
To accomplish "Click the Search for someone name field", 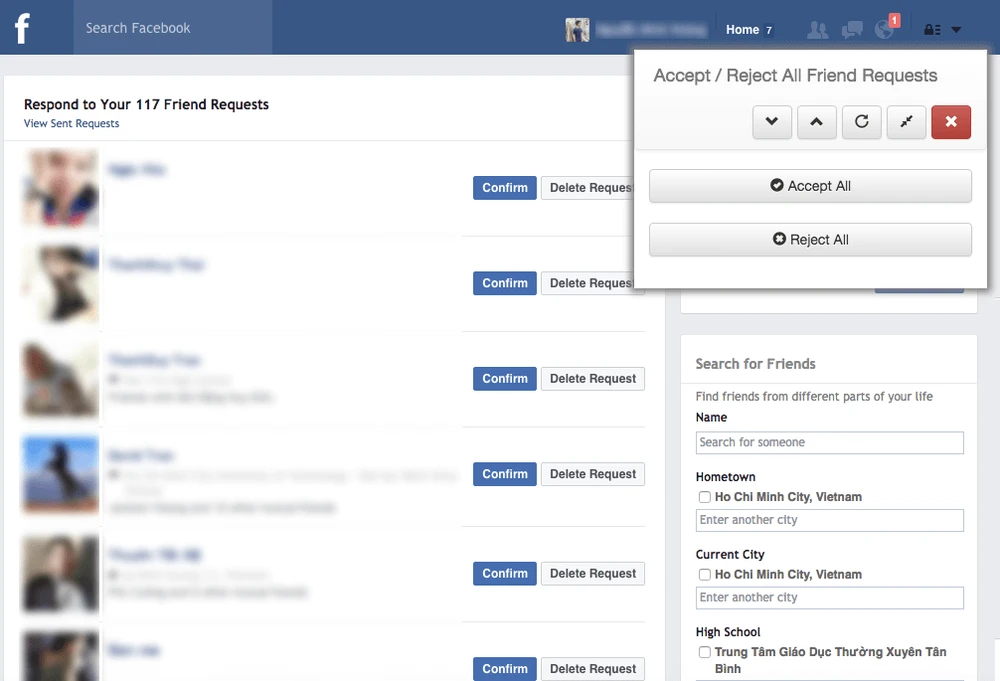I will 829,442.
